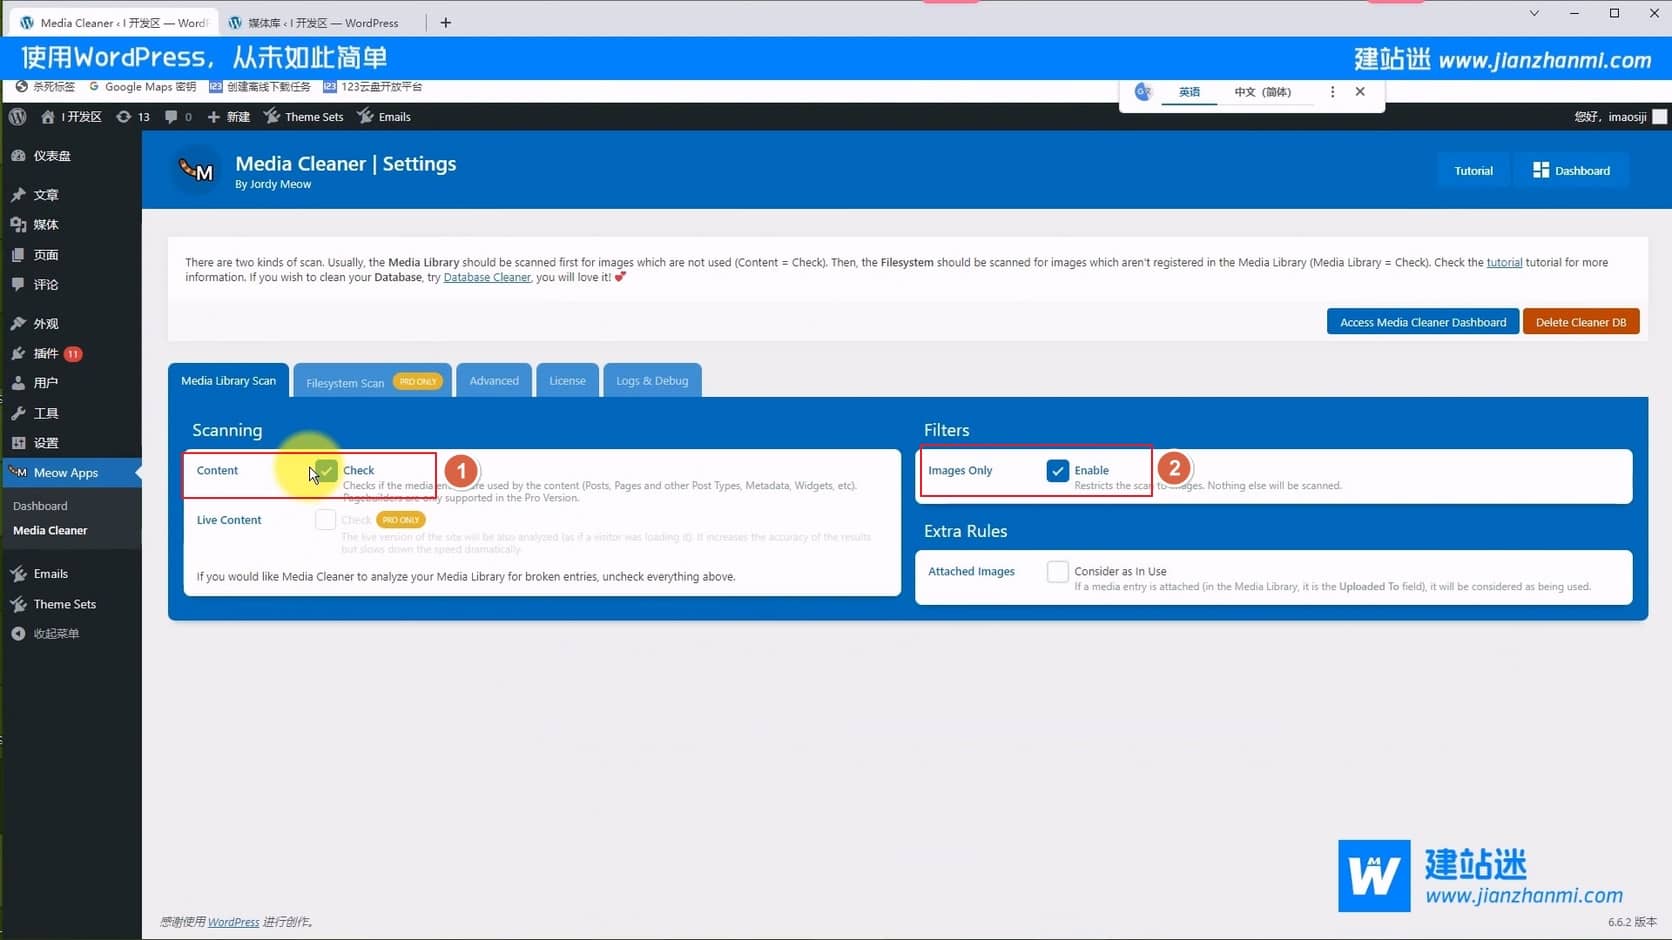Open translate popup options menu
This screenshot has height=940, width=1672.
pyautogui.click(x=1332, y=92)
